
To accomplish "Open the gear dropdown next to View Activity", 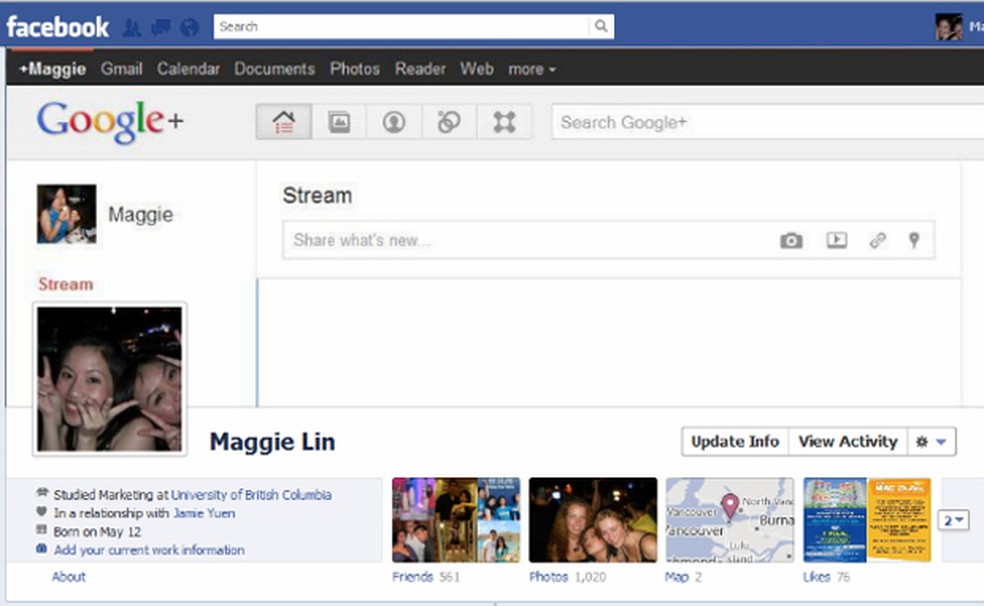I will point(929,441).
